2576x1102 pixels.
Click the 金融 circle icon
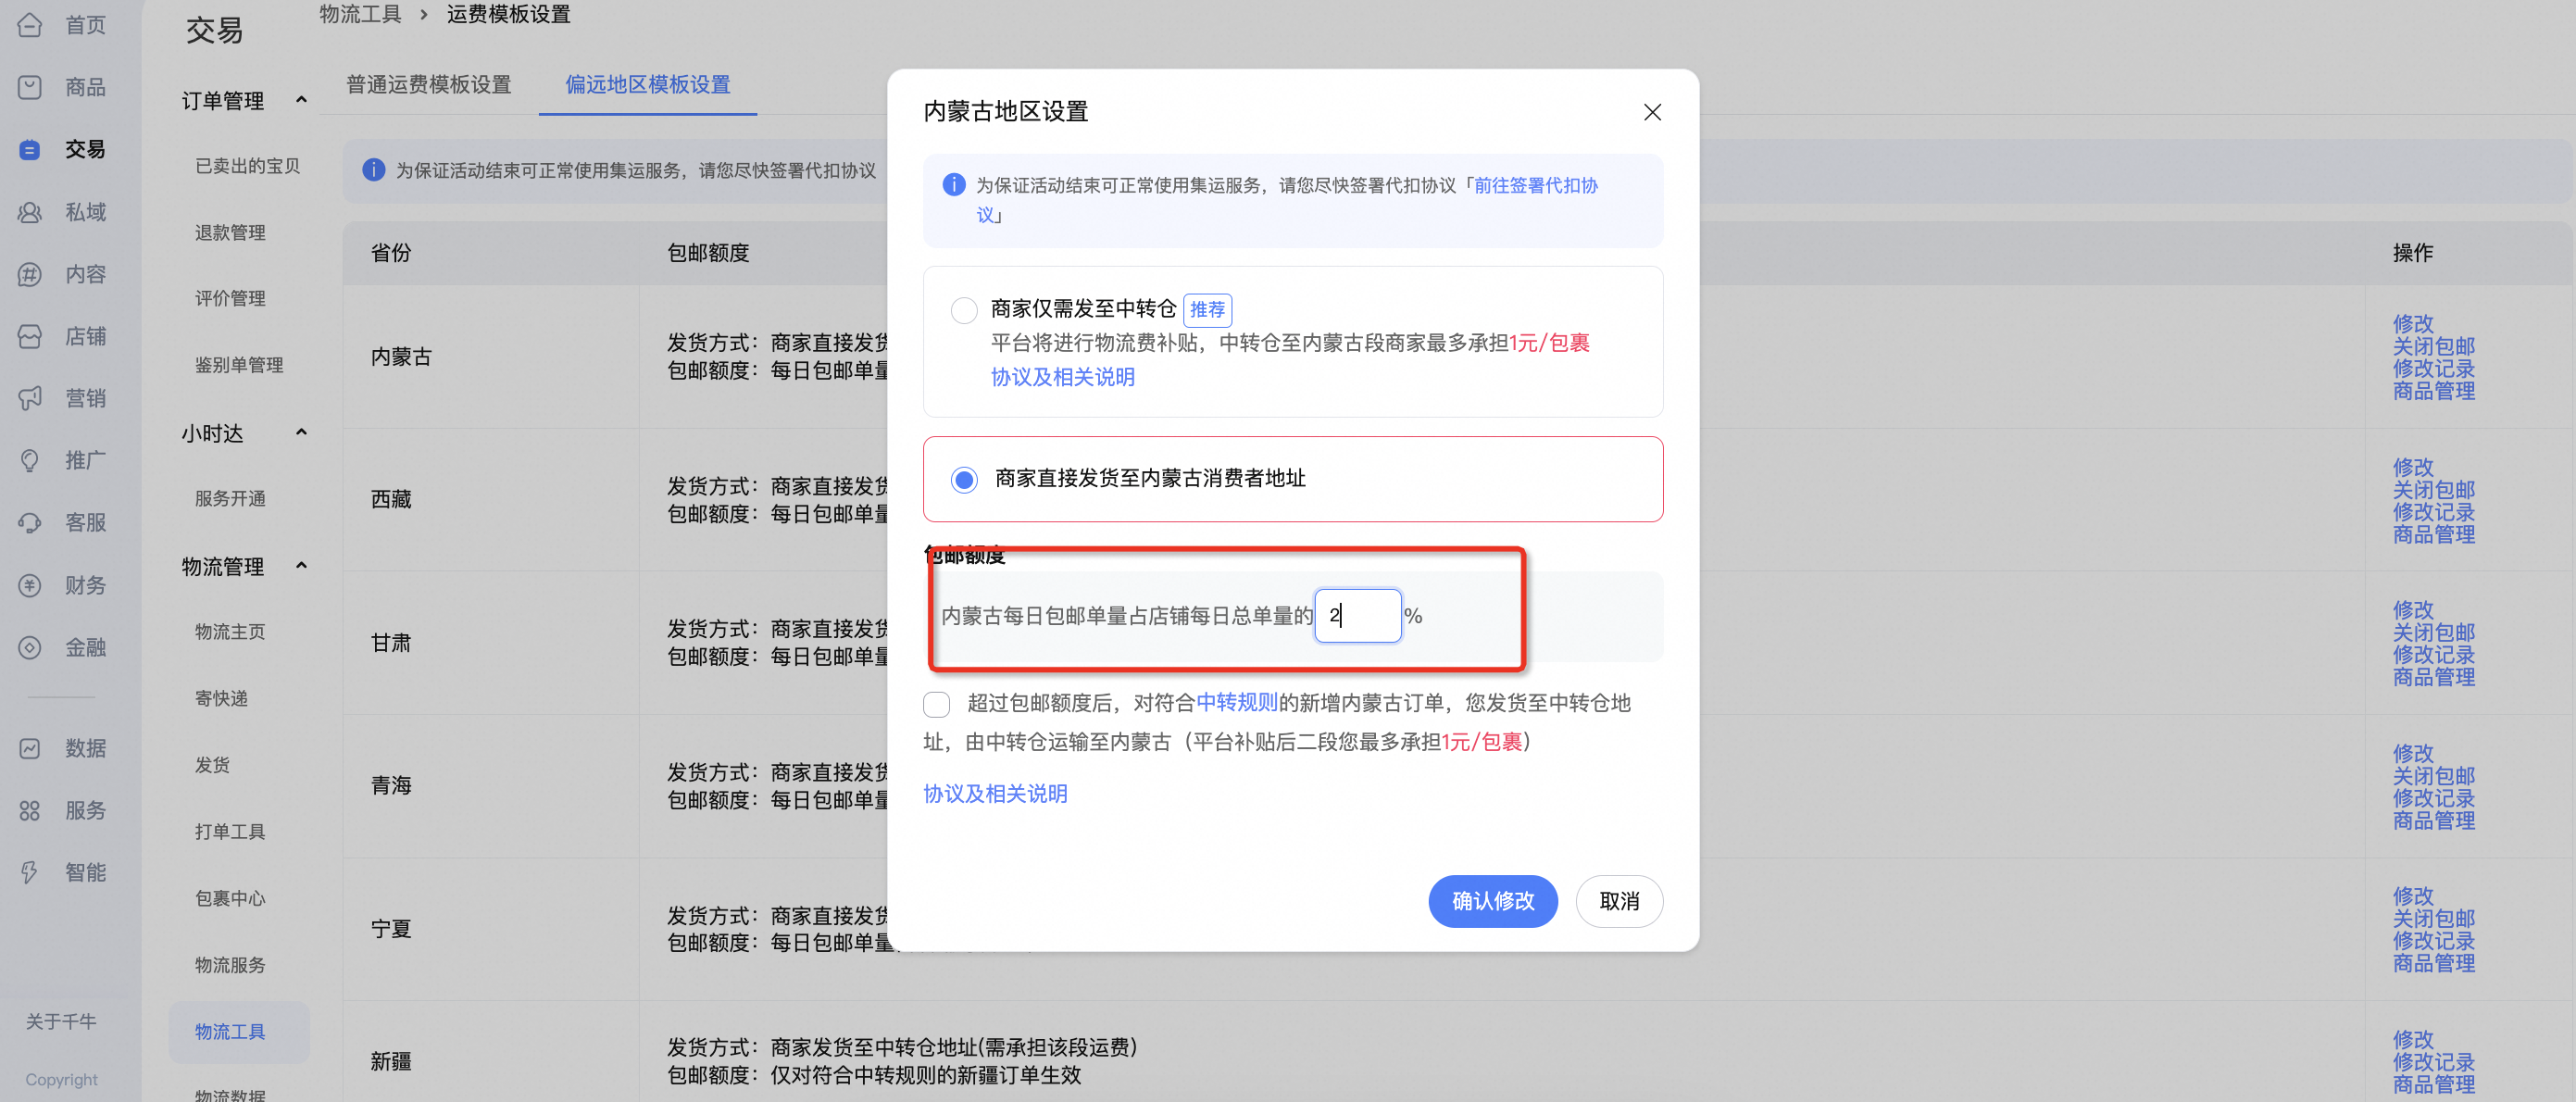[30, 647]
